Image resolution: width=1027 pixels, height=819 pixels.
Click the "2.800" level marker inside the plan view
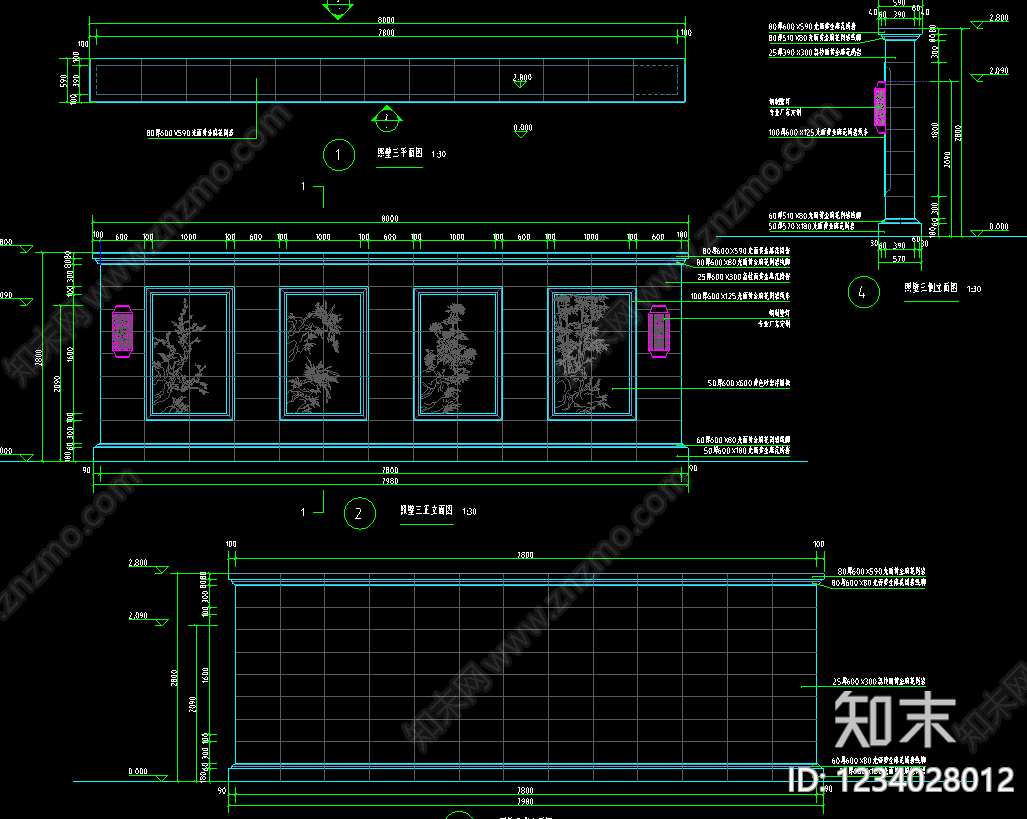[x=522, y=80]
